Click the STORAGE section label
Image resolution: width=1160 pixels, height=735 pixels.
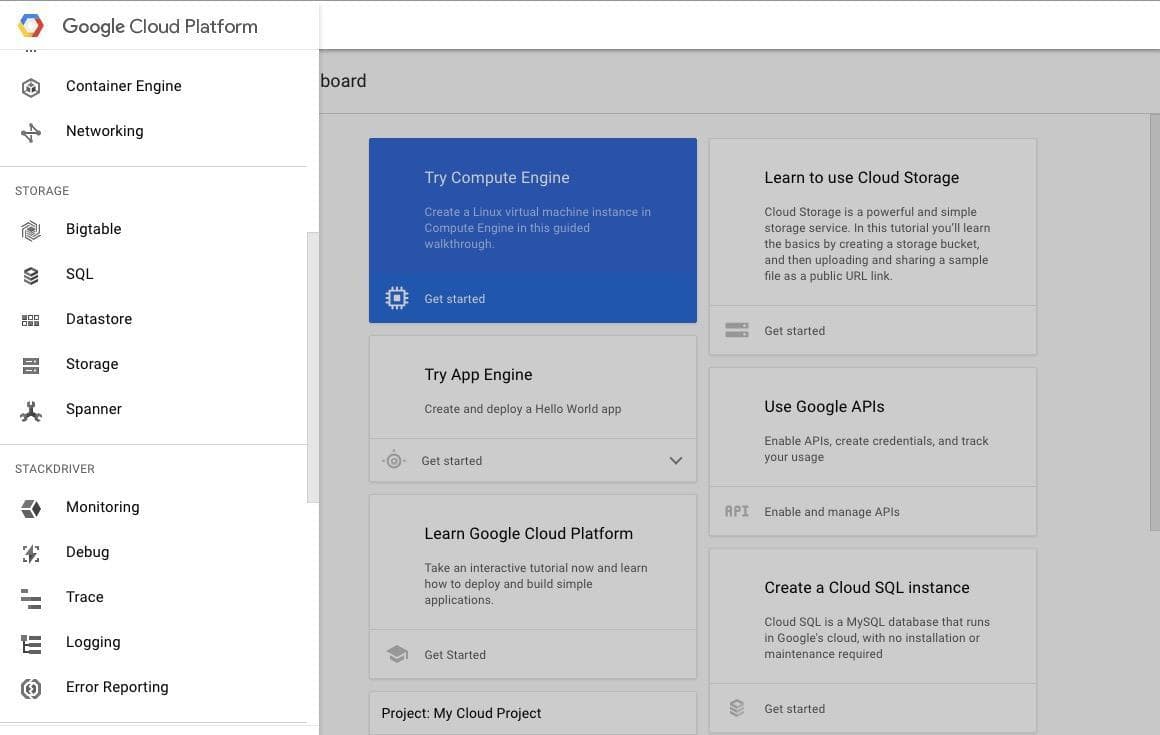click(42, 191)
